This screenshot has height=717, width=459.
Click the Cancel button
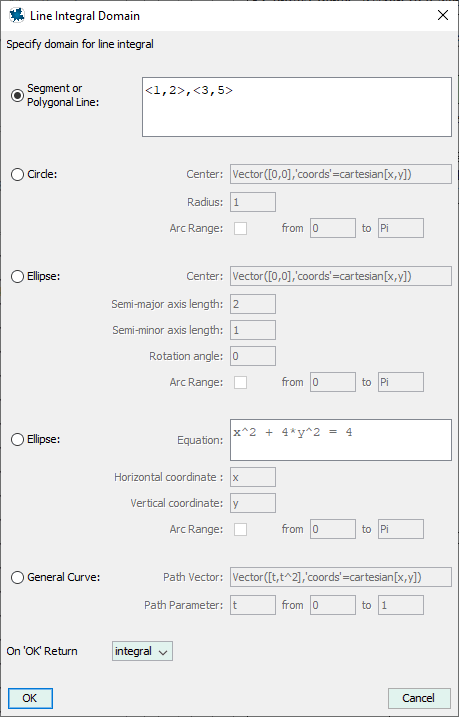pyautogui.click(x=419, y=698)
